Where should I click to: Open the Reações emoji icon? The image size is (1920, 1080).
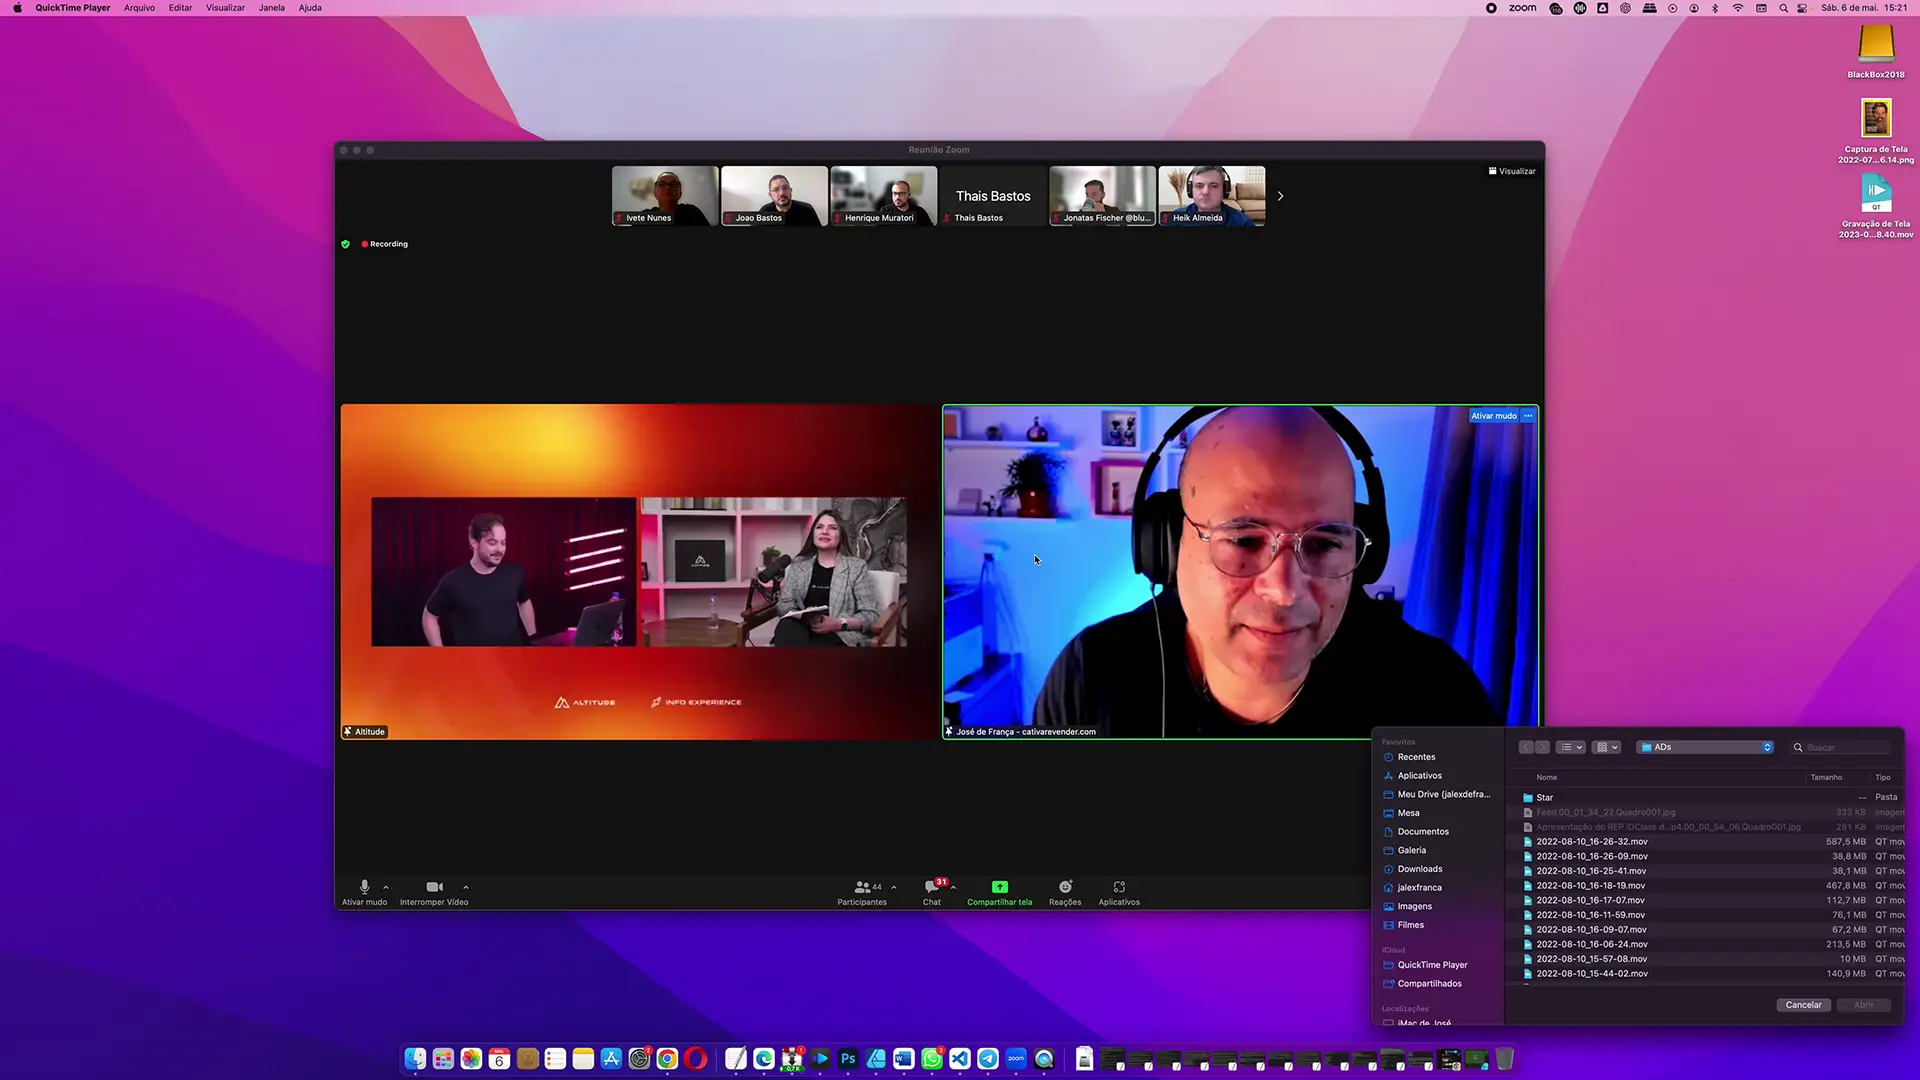point(1065,887)
